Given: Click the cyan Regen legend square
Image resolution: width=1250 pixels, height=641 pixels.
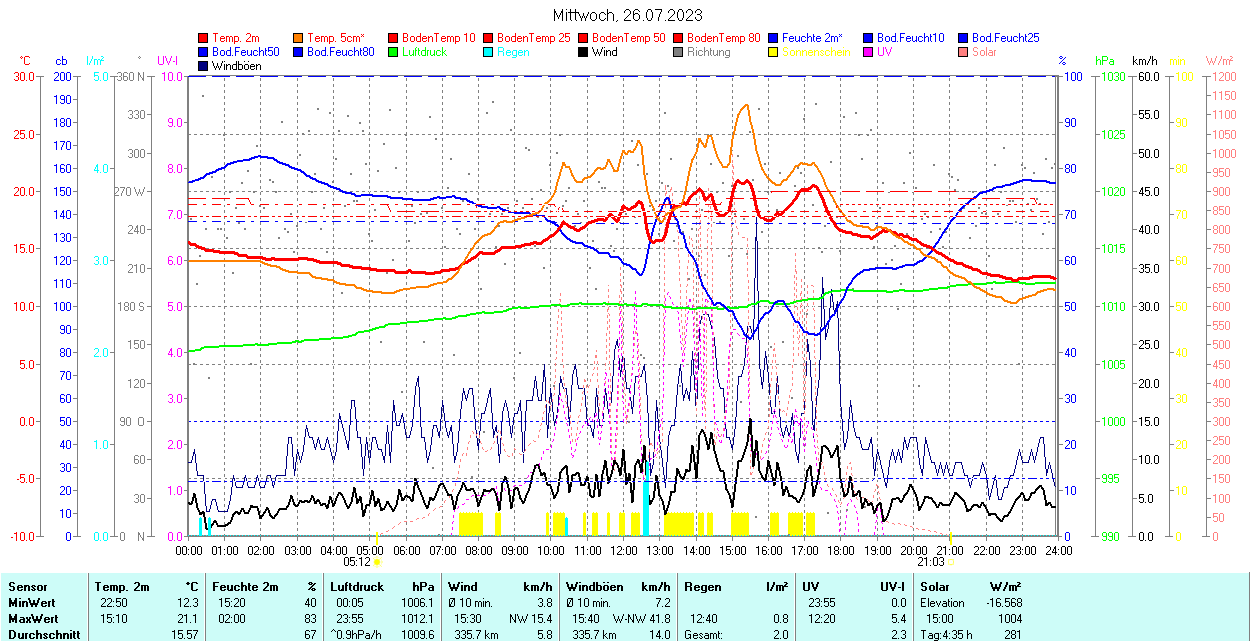Looking at the screenshot, I should click(489, 52).
